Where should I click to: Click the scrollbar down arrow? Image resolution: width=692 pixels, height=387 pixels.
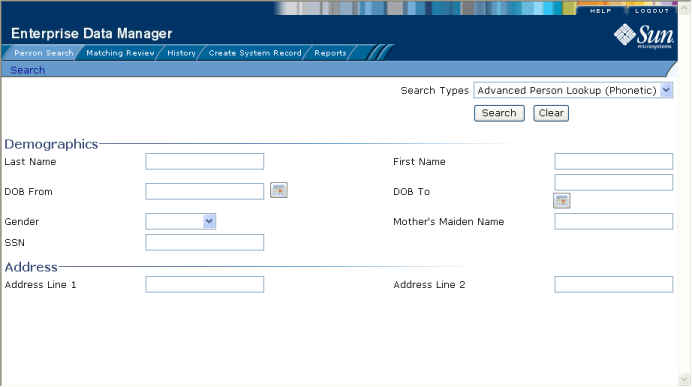click(684, 379)
